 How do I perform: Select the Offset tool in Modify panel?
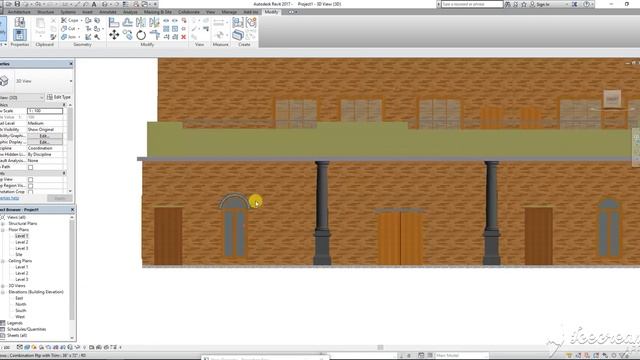(x=128, y=22)
